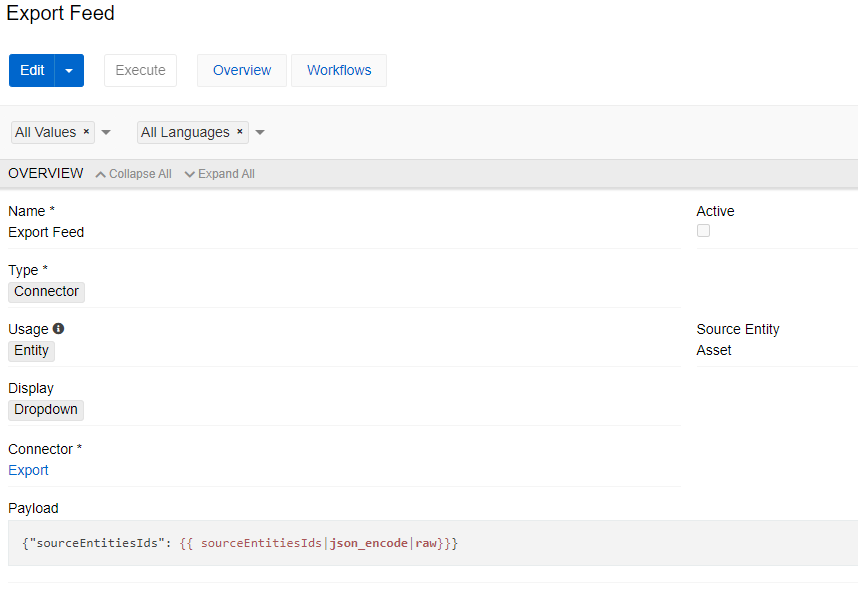858x597 pixels.
Task: Open the All Languages dropdown arrow
Action: click(x=260, y=133)
